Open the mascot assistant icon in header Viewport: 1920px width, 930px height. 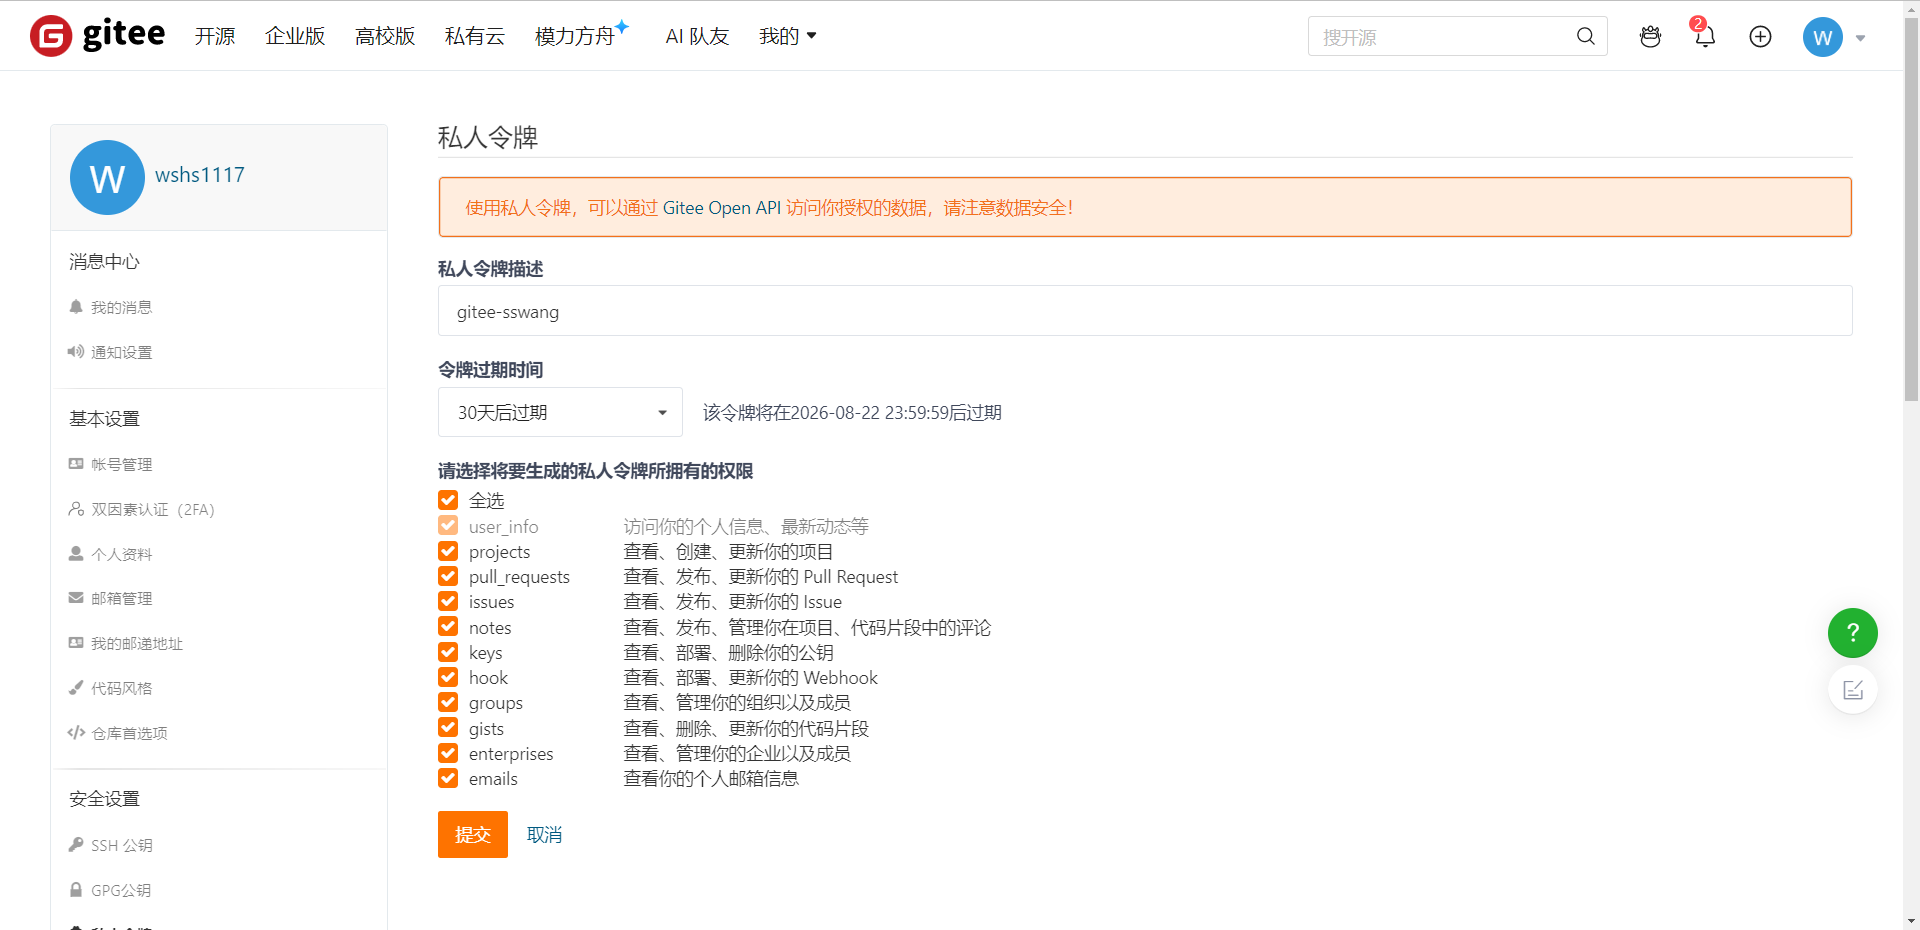1650,37
